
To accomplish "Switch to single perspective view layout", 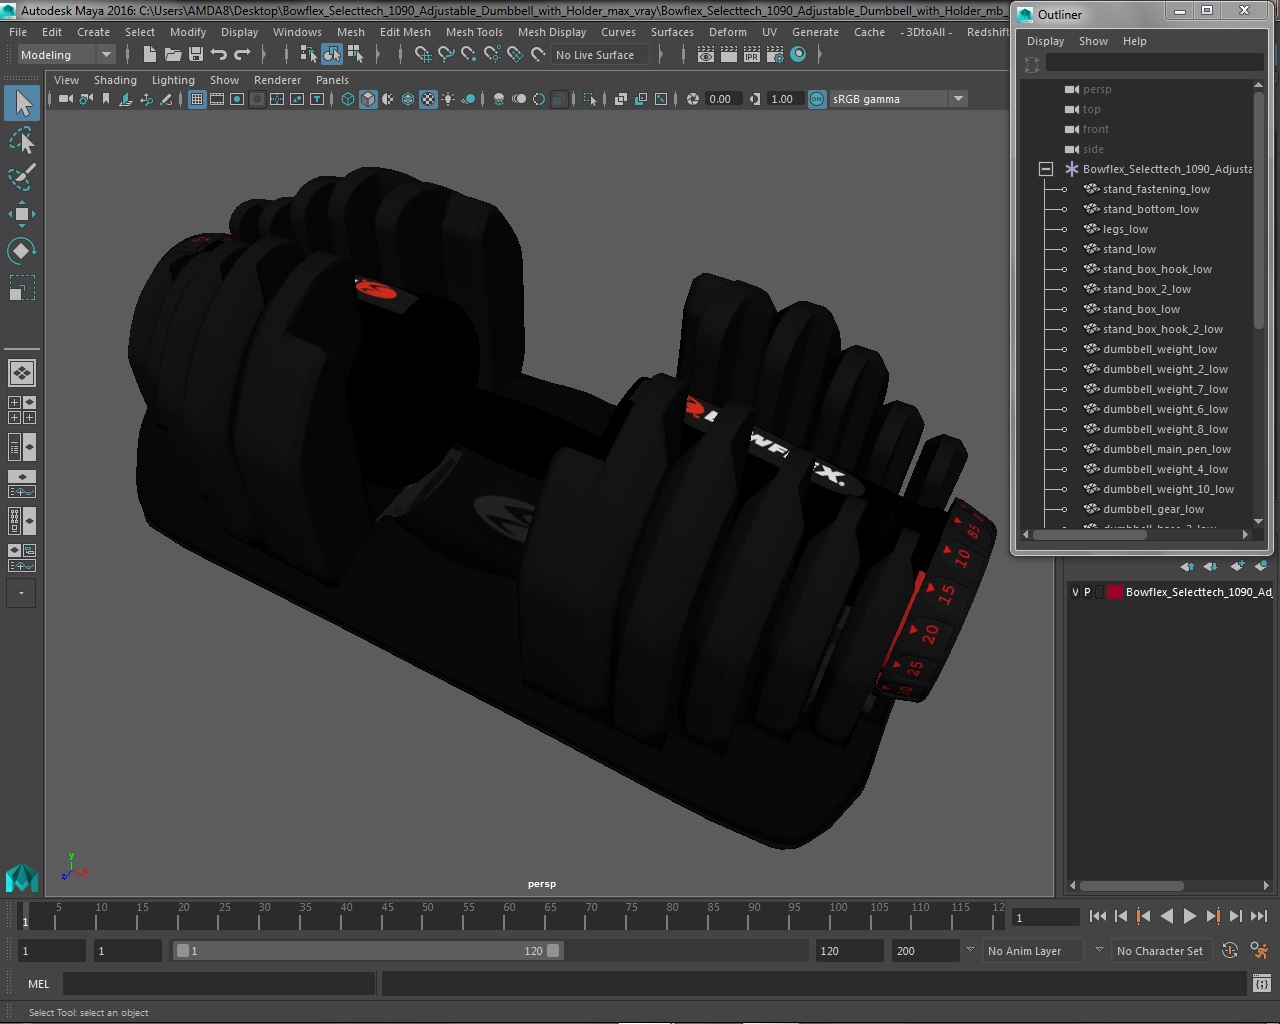I will [22, 373].
